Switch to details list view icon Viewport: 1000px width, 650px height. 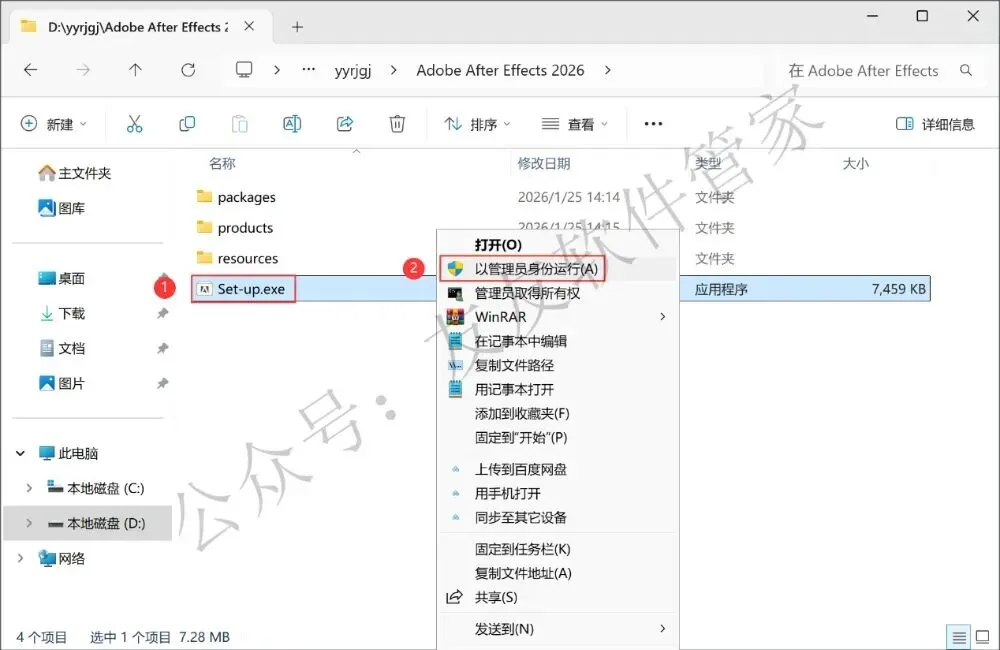[x=959, y=637]
